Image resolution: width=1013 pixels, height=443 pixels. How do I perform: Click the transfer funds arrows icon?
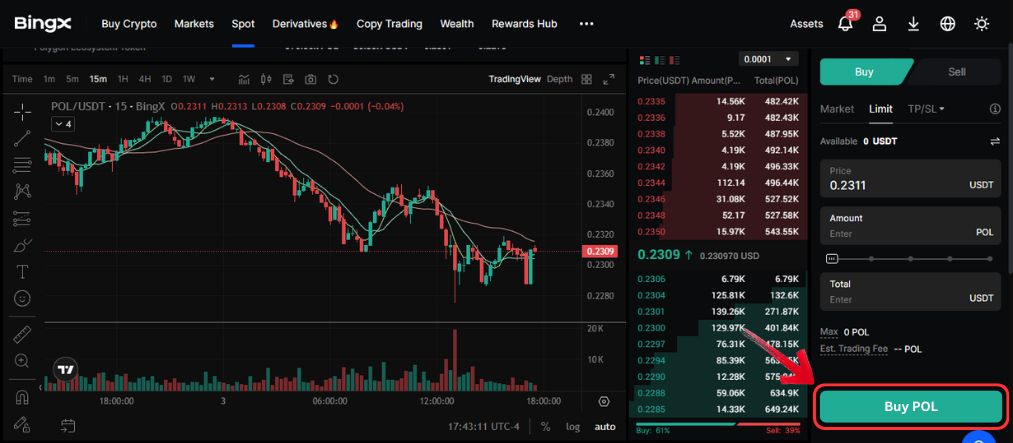click(x=995, y=141)
